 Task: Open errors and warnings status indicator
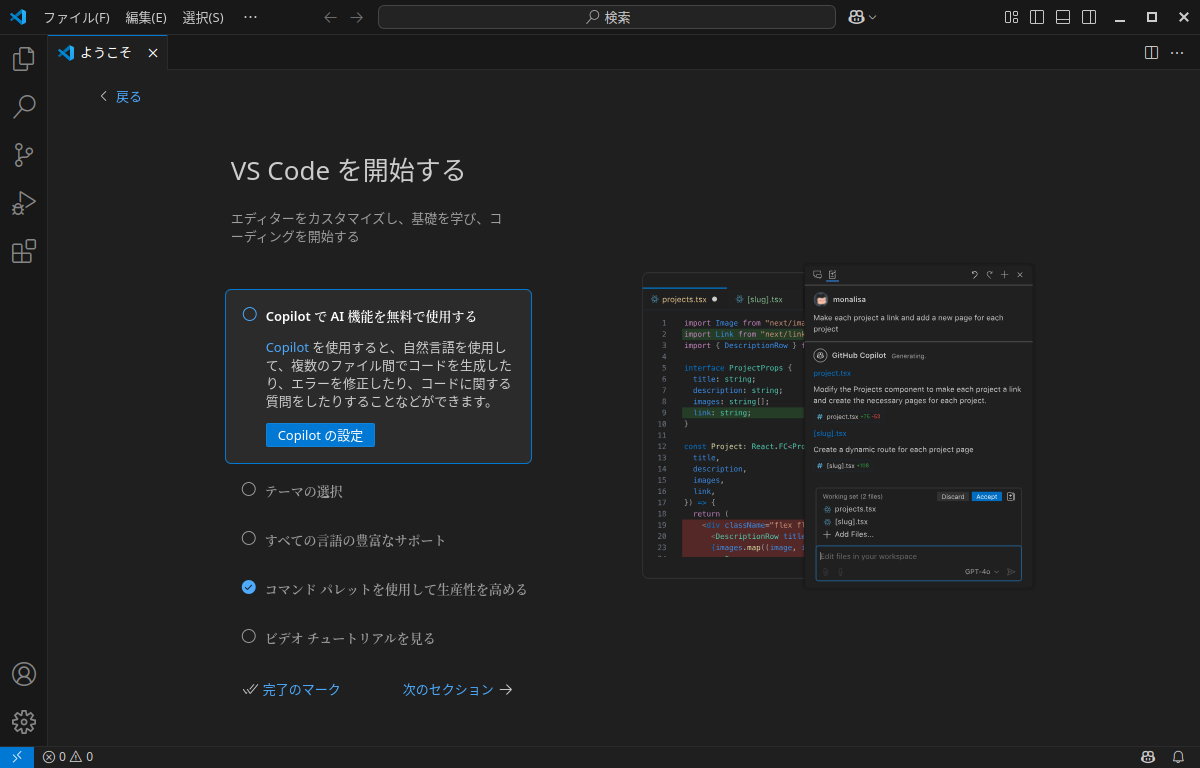[x=68, y=757]
